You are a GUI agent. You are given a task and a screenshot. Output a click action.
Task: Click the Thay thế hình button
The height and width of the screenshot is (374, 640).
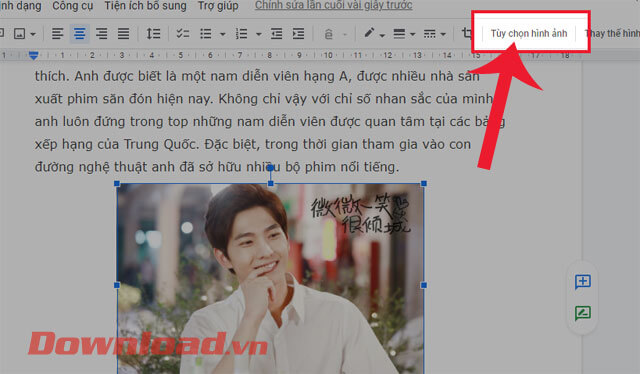click(x=612, y=33)
